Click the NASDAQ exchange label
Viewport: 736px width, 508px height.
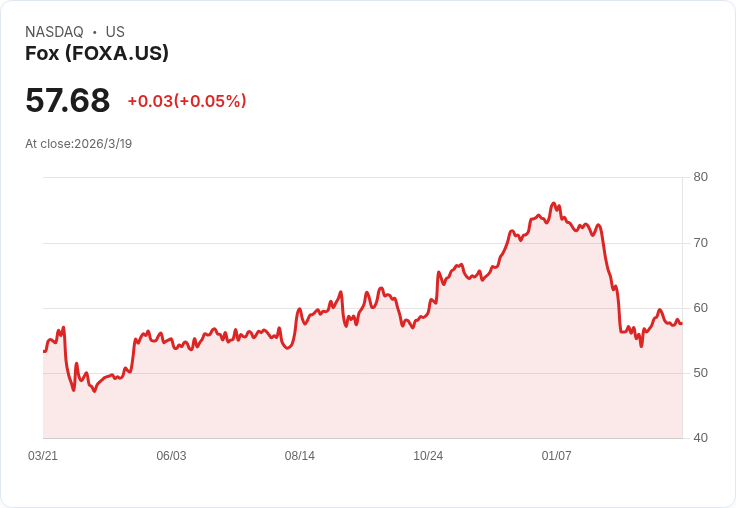(x=54, y=32)
